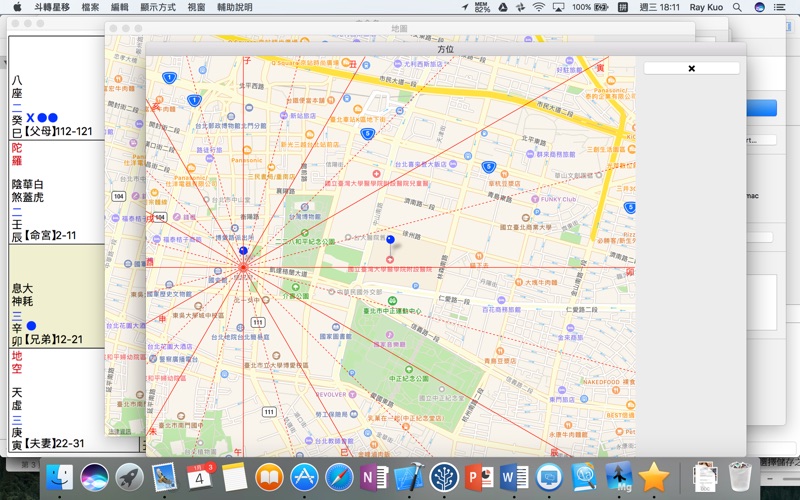Open the 編輯 menu
The width and height of the screenshot is (800, 500).
coord(119,7)
